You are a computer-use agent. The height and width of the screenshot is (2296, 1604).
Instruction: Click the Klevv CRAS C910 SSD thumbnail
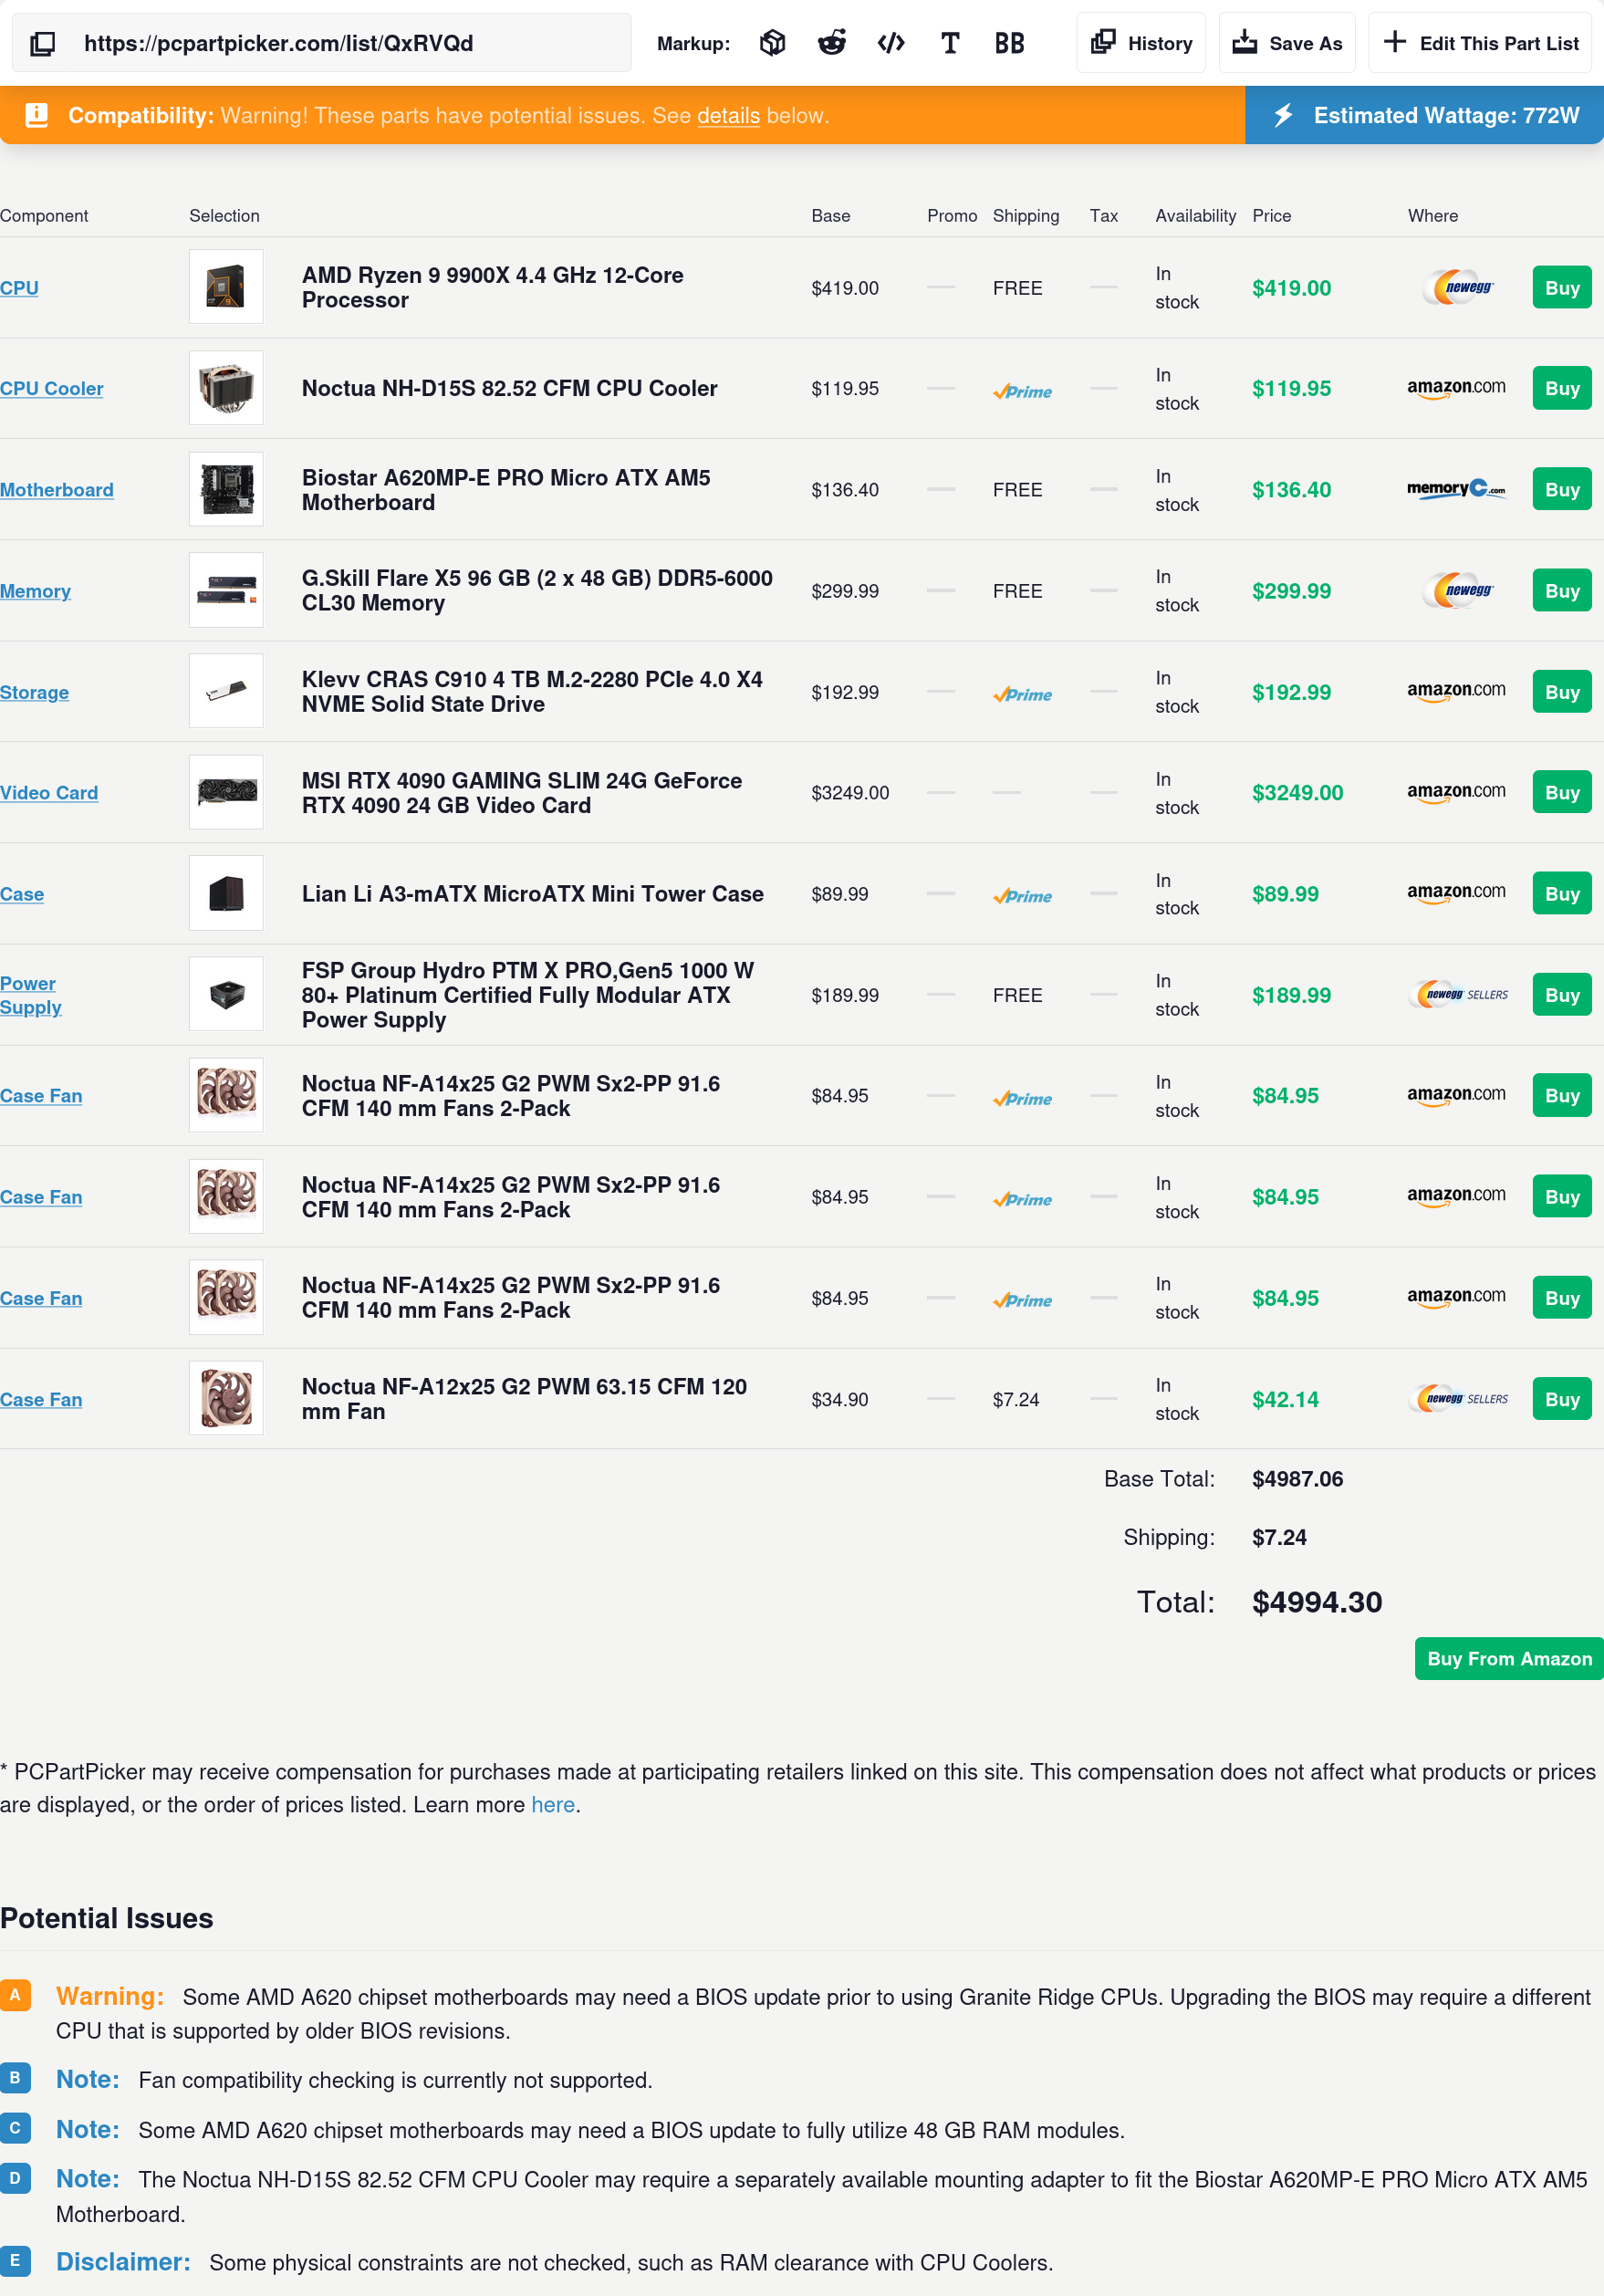point(226,691)
